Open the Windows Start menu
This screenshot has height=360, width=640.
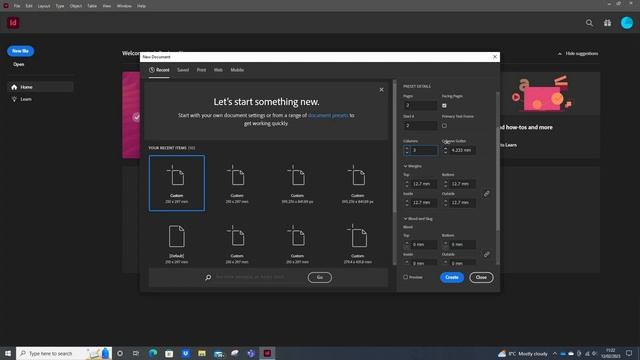click(x=7, y=353)
